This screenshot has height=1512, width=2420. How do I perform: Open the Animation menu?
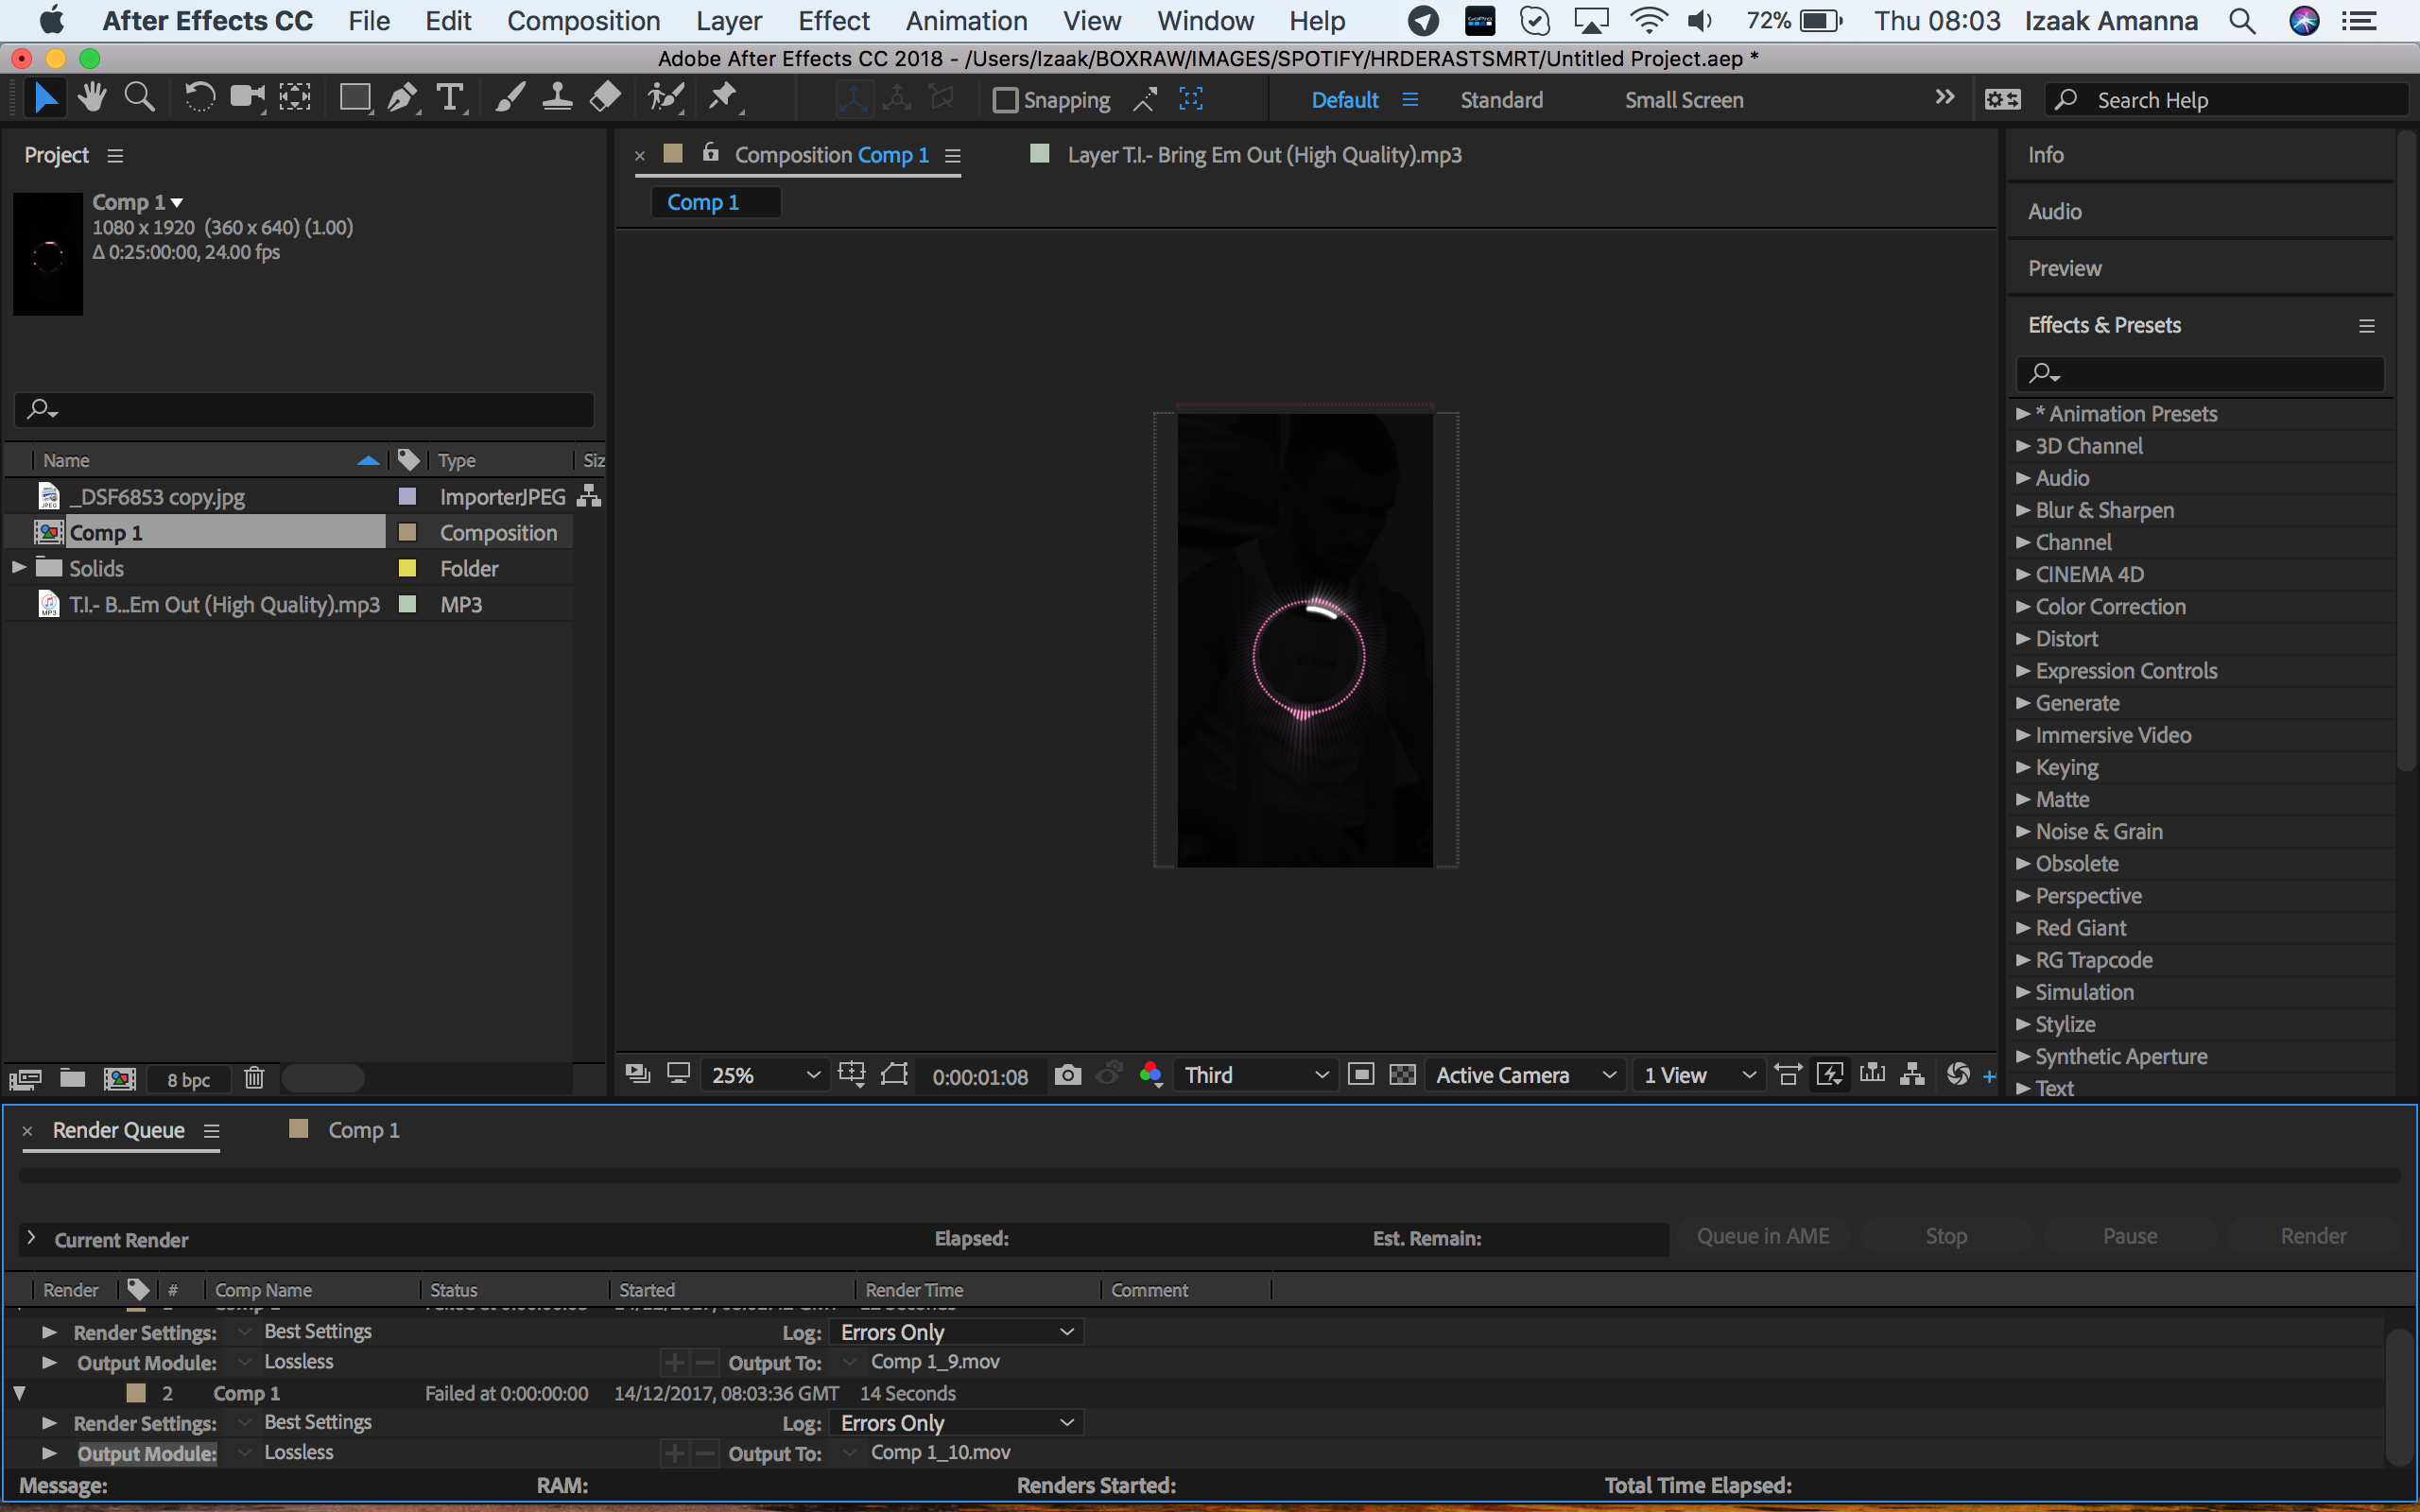(963, 19)
